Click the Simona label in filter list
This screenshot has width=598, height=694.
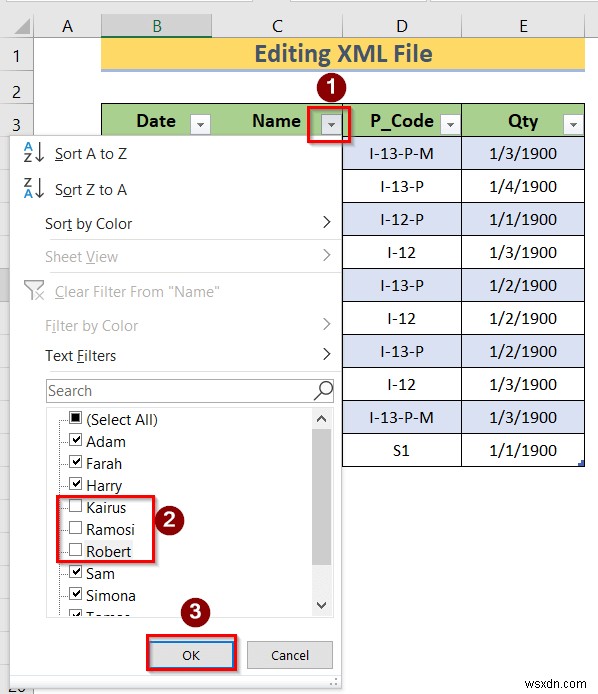click(111, 595)
